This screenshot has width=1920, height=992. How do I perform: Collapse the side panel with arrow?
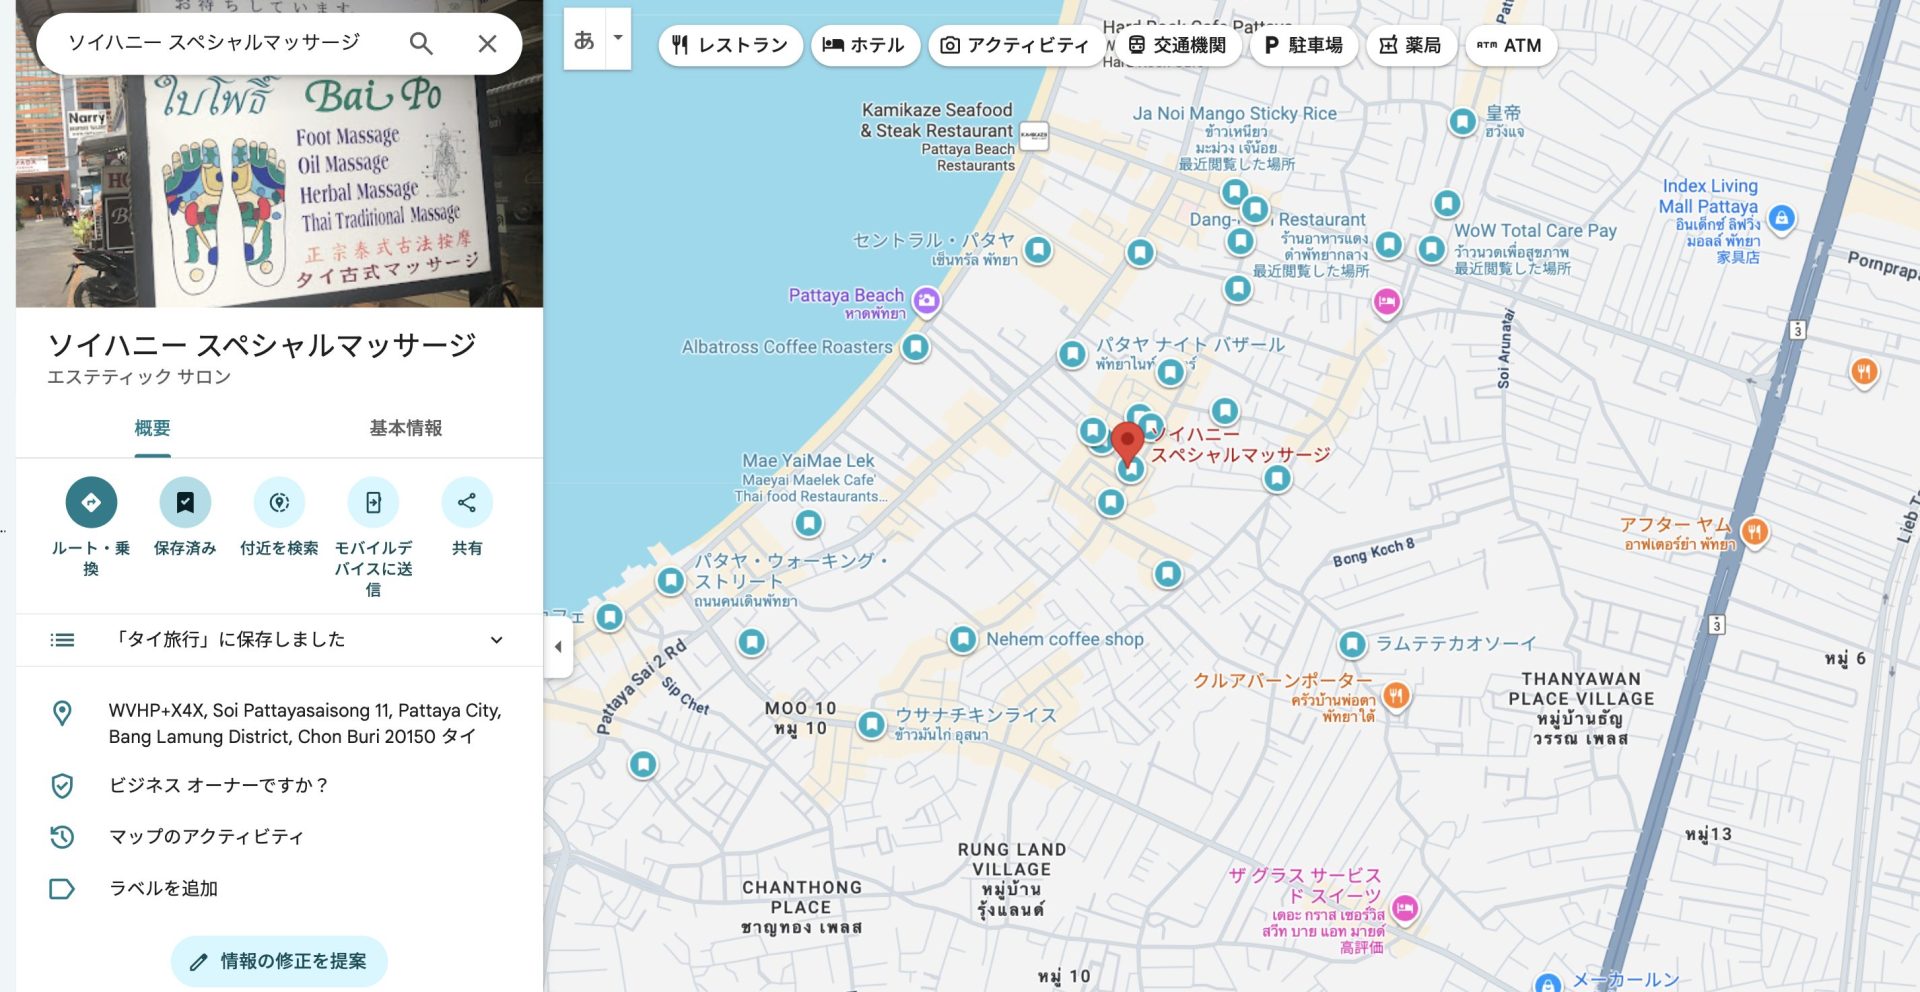point(558,647)
